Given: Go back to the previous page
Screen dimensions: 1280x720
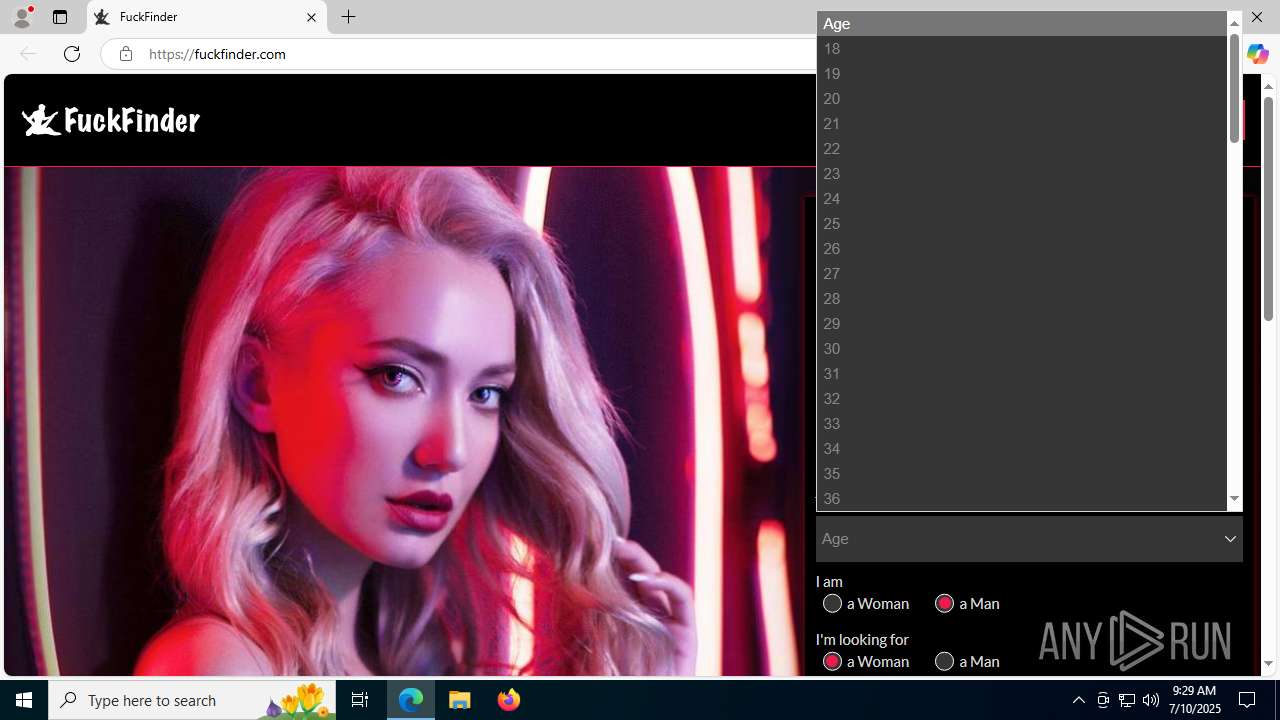Looking at the screenshot, I should pos(28,54).
